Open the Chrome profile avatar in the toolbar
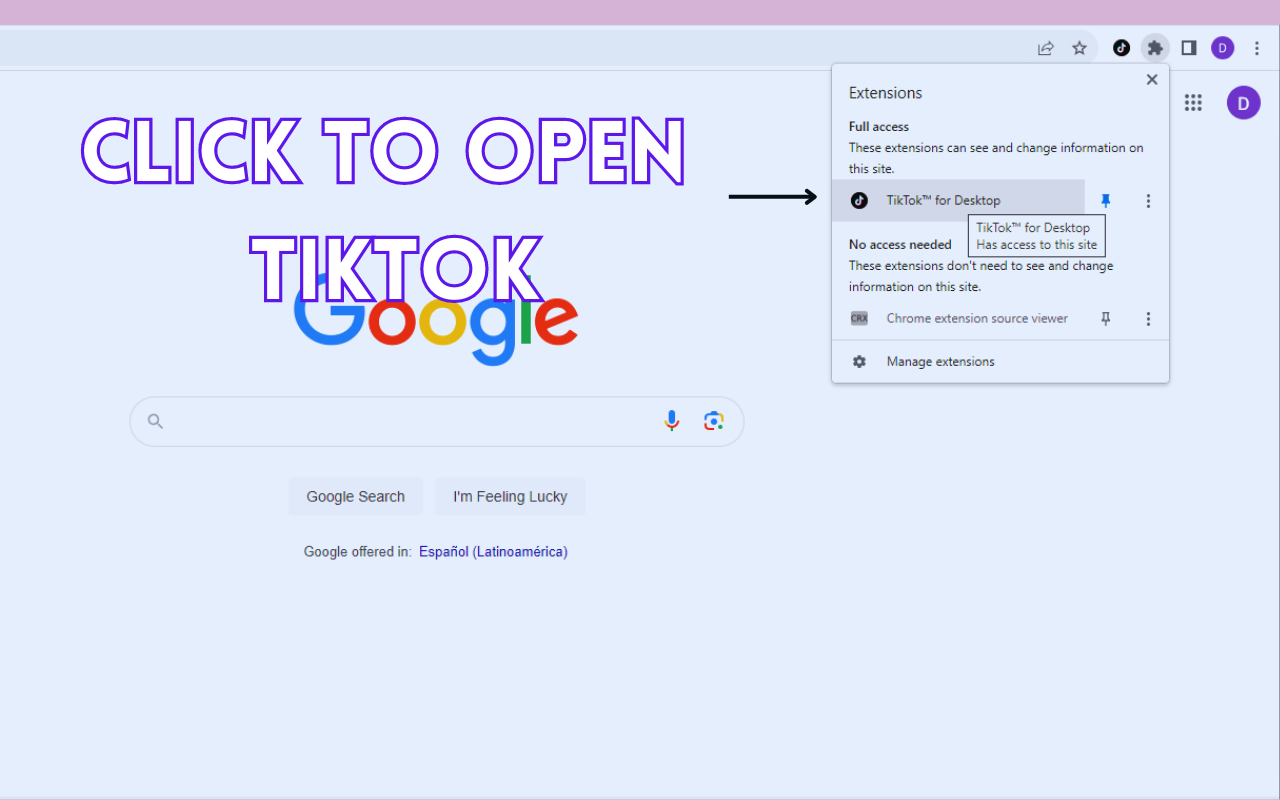This screenshot has height=800, width=1280. (x=1222, y=48)
